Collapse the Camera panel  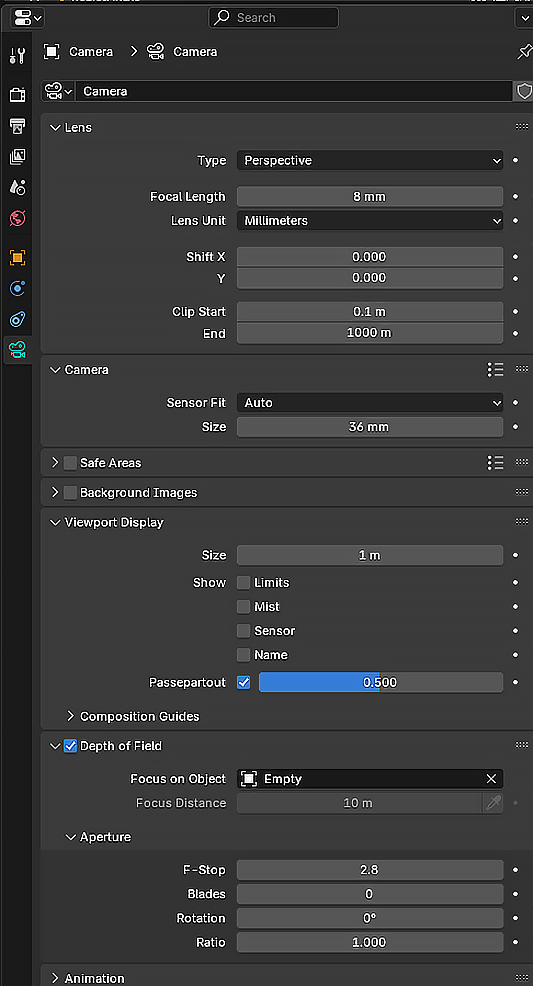click(55, 370)
